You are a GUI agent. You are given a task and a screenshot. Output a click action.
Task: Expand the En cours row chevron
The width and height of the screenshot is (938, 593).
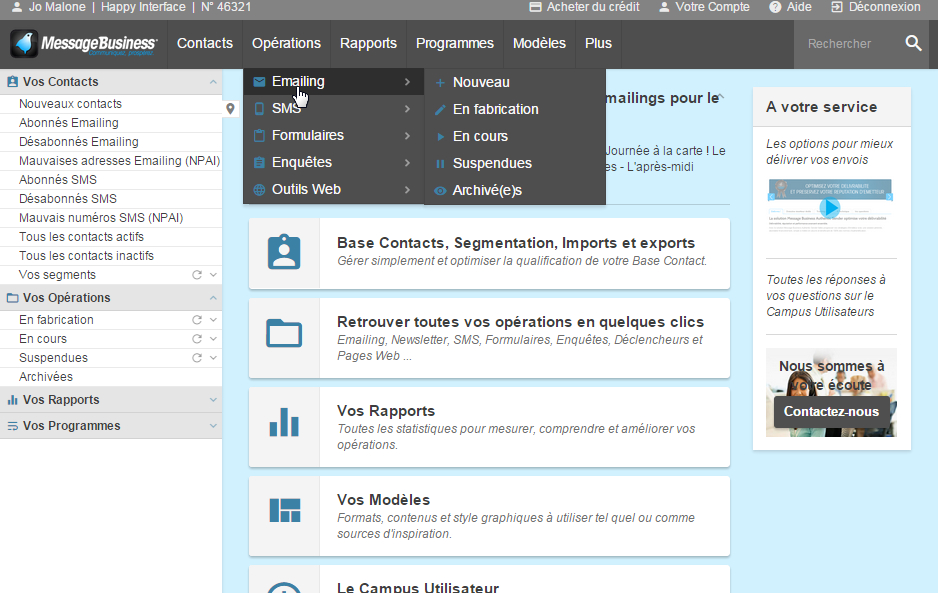pyautogui.click(x=213, y=339)
